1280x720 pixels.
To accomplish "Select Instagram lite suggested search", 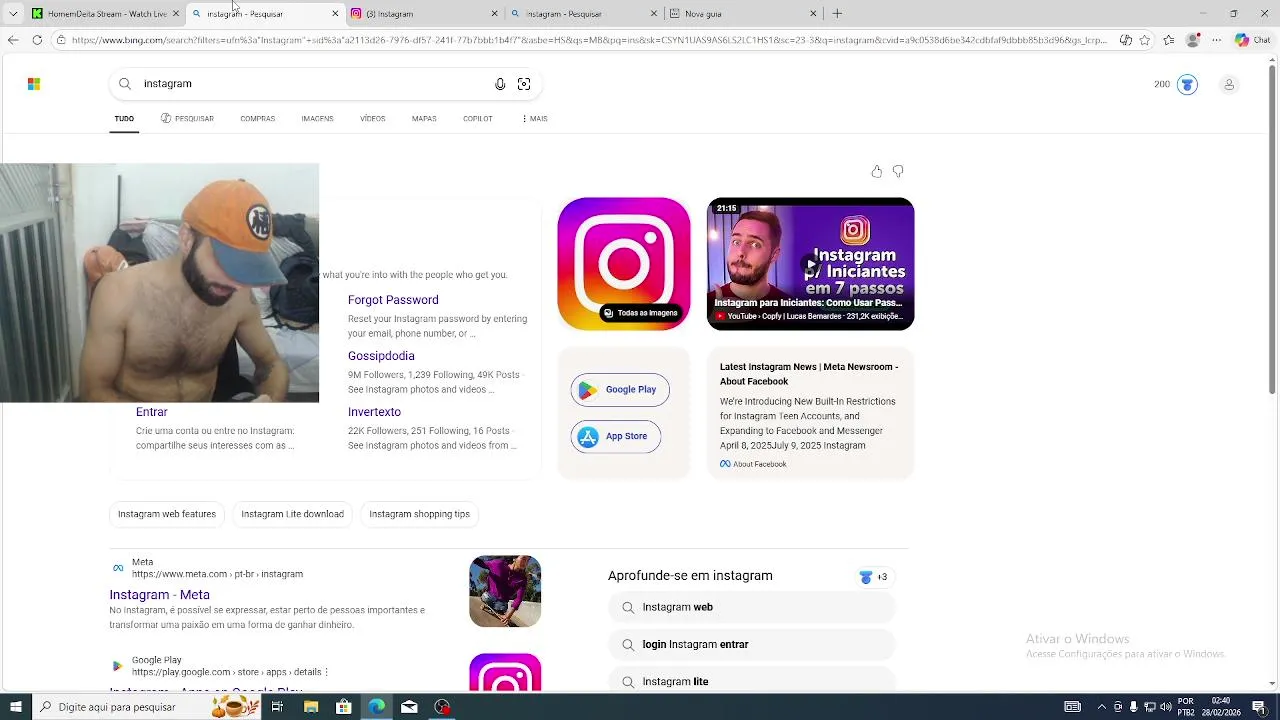I will [751, 681].
